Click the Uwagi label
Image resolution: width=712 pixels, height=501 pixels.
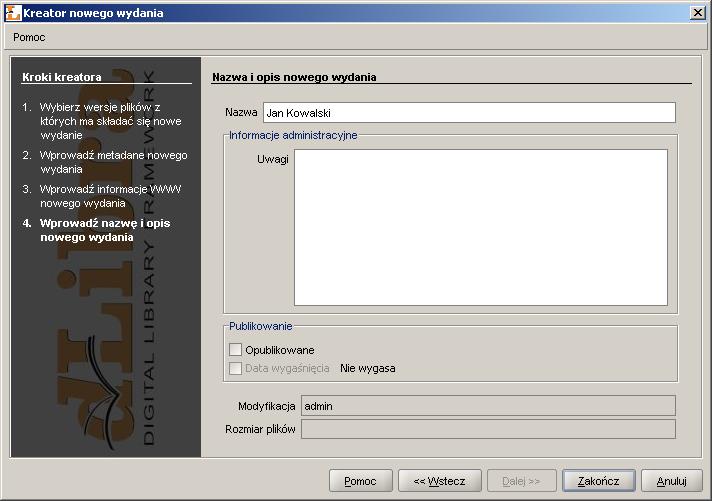(x=272, y=159)
